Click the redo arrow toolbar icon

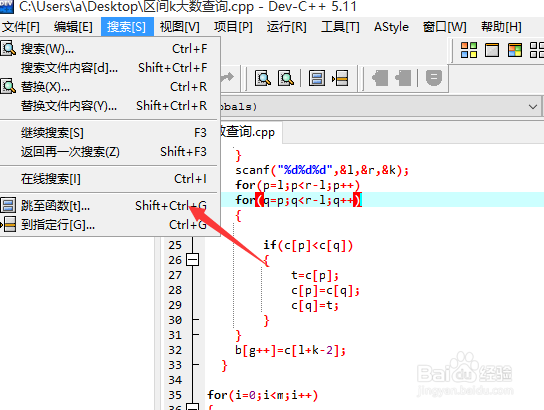[x=228, y=77]
